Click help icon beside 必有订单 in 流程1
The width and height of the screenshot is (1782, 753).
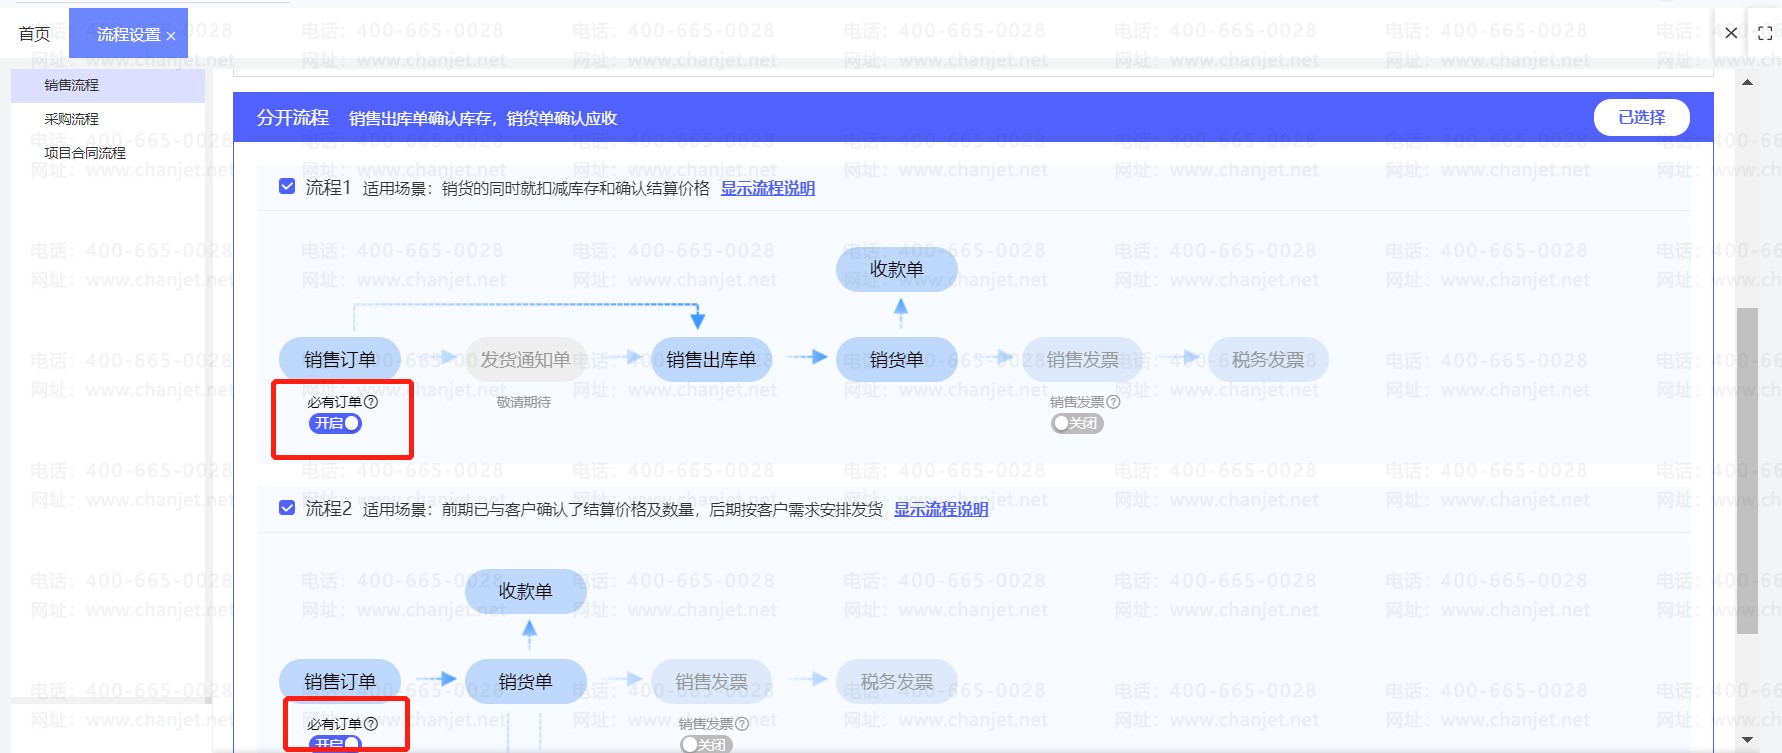click(371, 402)
